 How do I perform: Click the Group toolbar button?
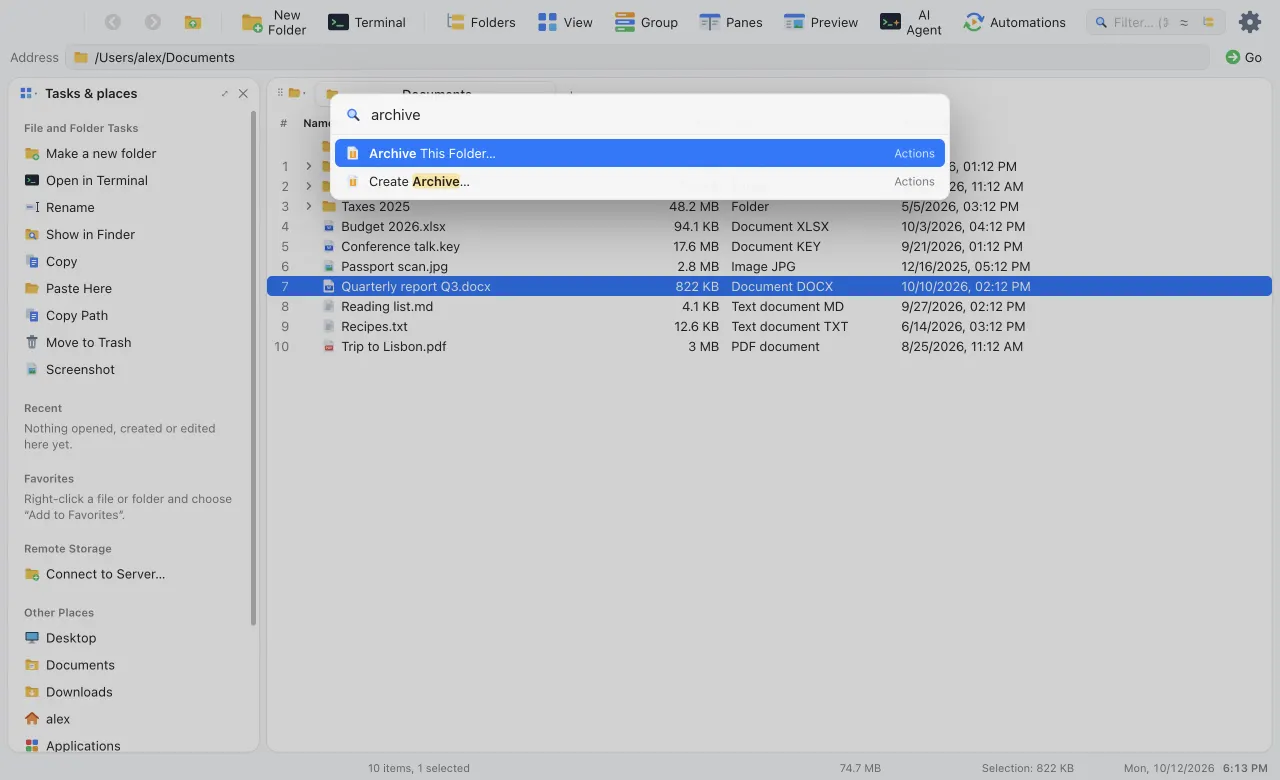(646, 22)
